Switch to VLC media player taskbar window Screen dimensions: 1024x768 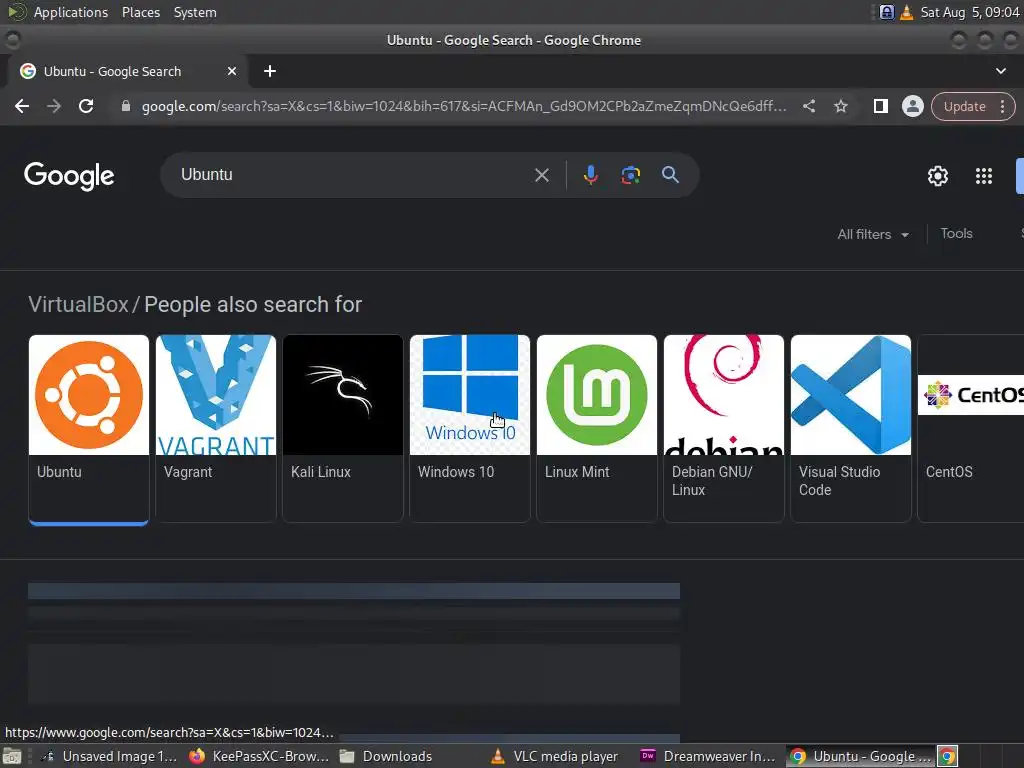[x=554, y=756]
